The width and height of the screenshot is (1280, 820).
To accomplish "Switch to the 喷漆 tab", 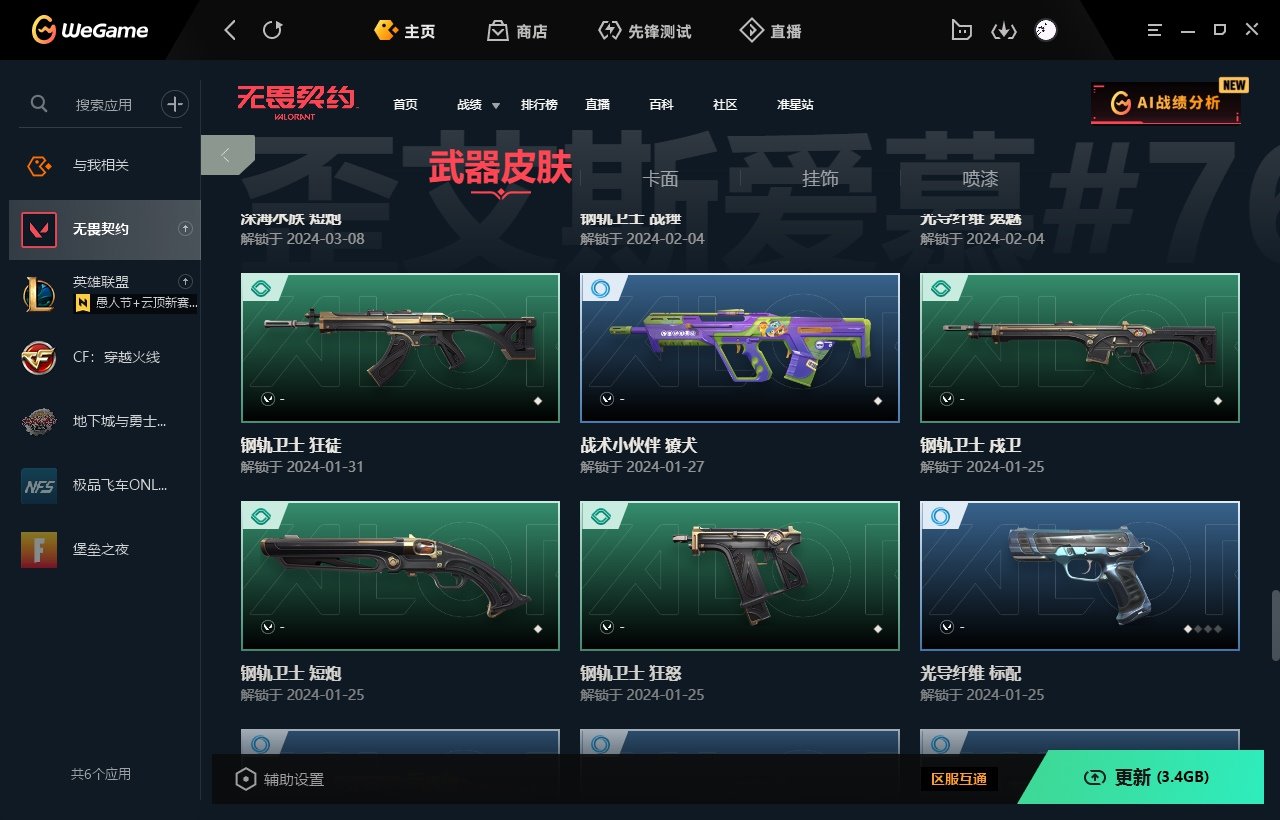I will pos(980,179).
